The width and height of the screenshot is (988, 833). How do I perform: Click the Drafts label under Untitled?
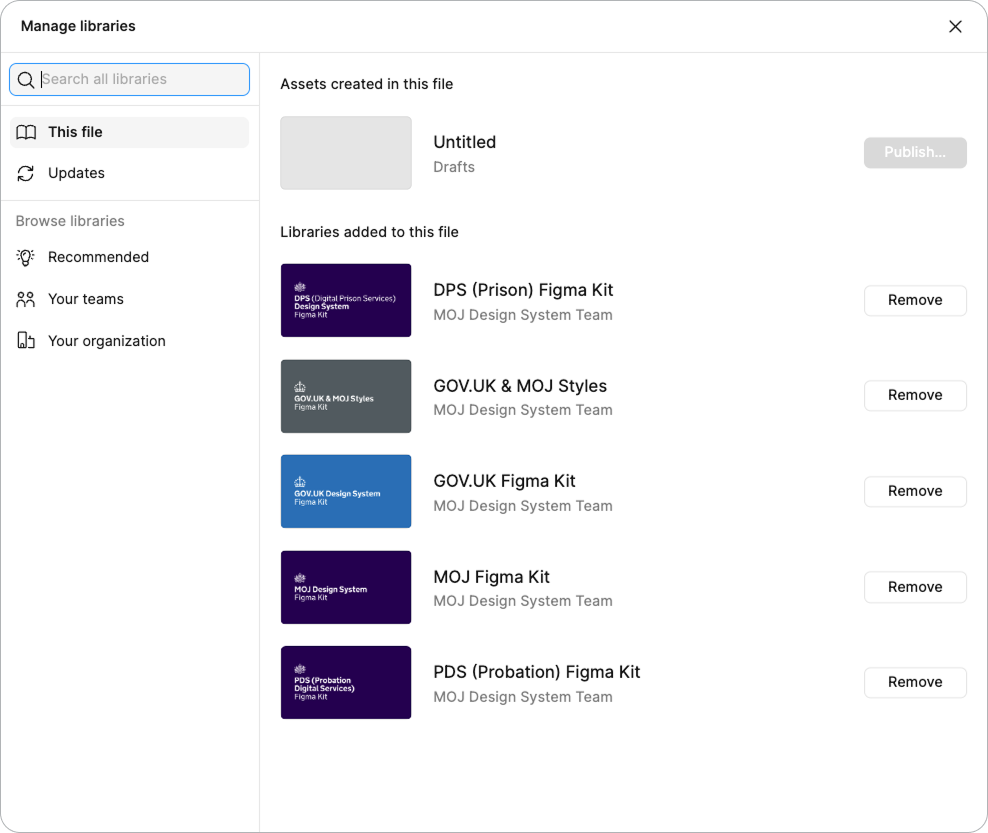click(x=454, y=167)
